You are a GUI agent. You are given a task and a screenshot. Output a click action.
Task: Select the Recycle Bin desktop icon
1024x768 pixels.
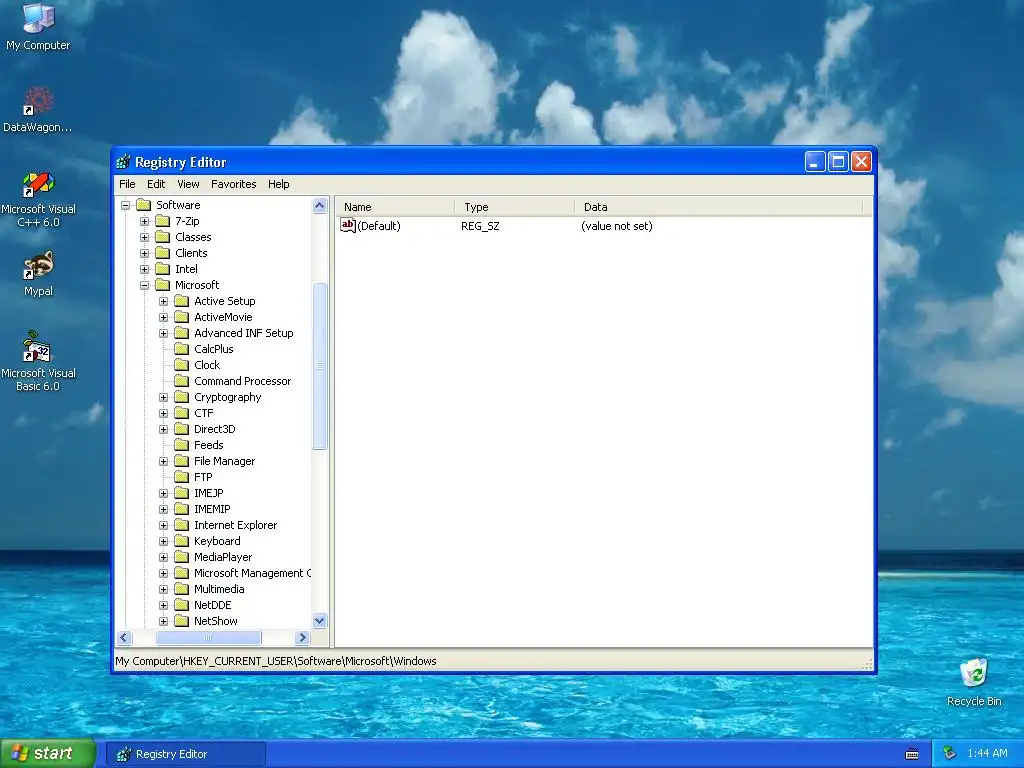[974, 673]
